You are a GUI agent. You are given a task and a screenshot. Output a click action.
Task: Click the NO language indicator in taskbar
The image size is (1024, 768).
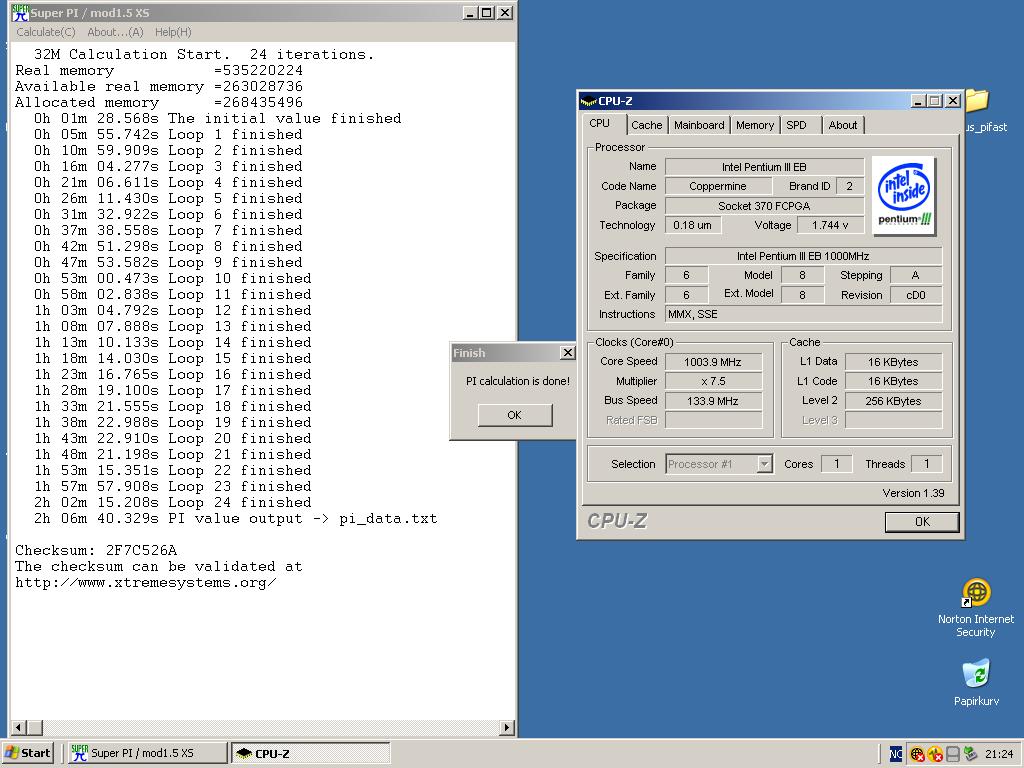(x=896, y=754)
